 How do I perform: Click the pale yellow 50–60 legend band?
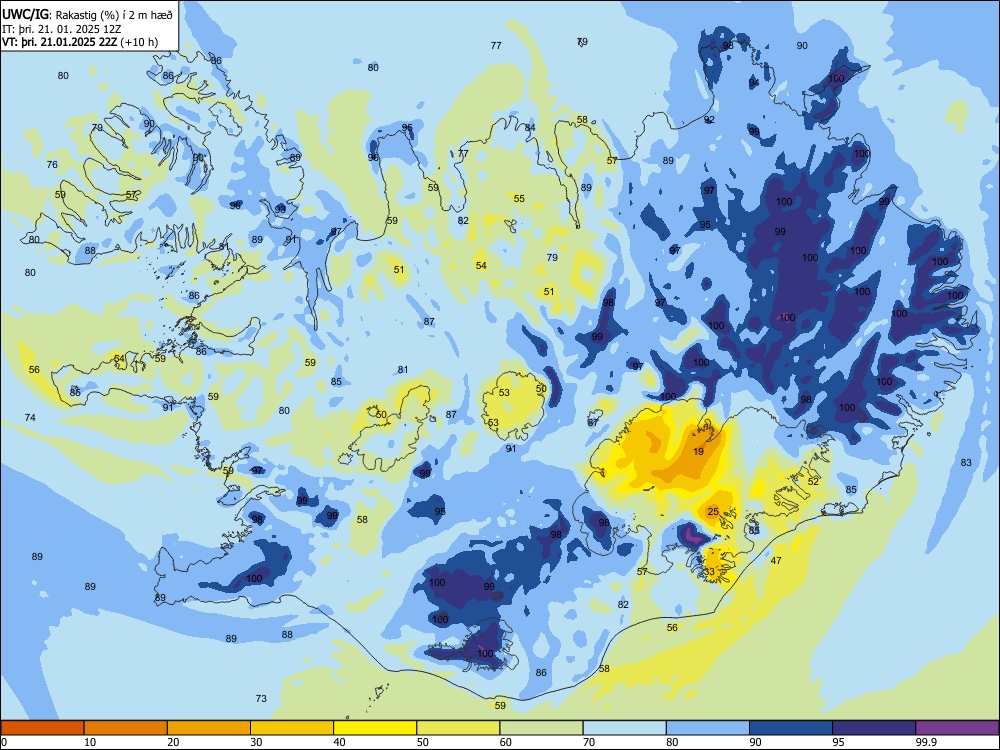pyautogui.click(x=458, y=728)
